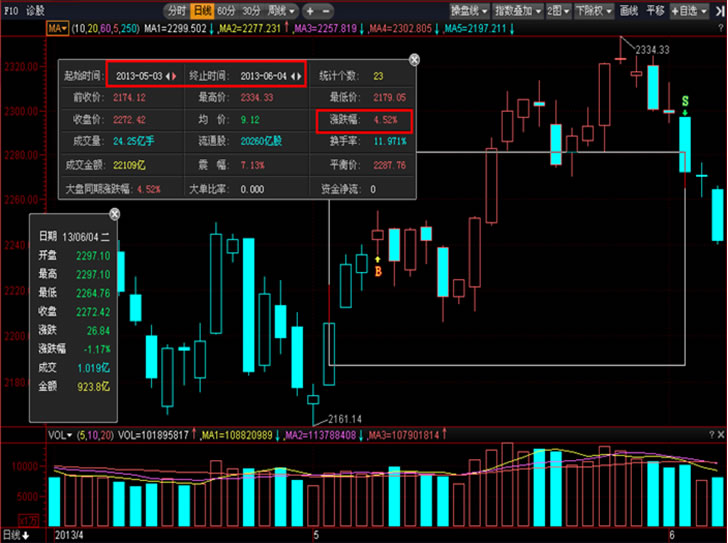Viewport: 728px width, 543px height.
Task: Close the daily quote info panel
Action: tap(114, 214)
